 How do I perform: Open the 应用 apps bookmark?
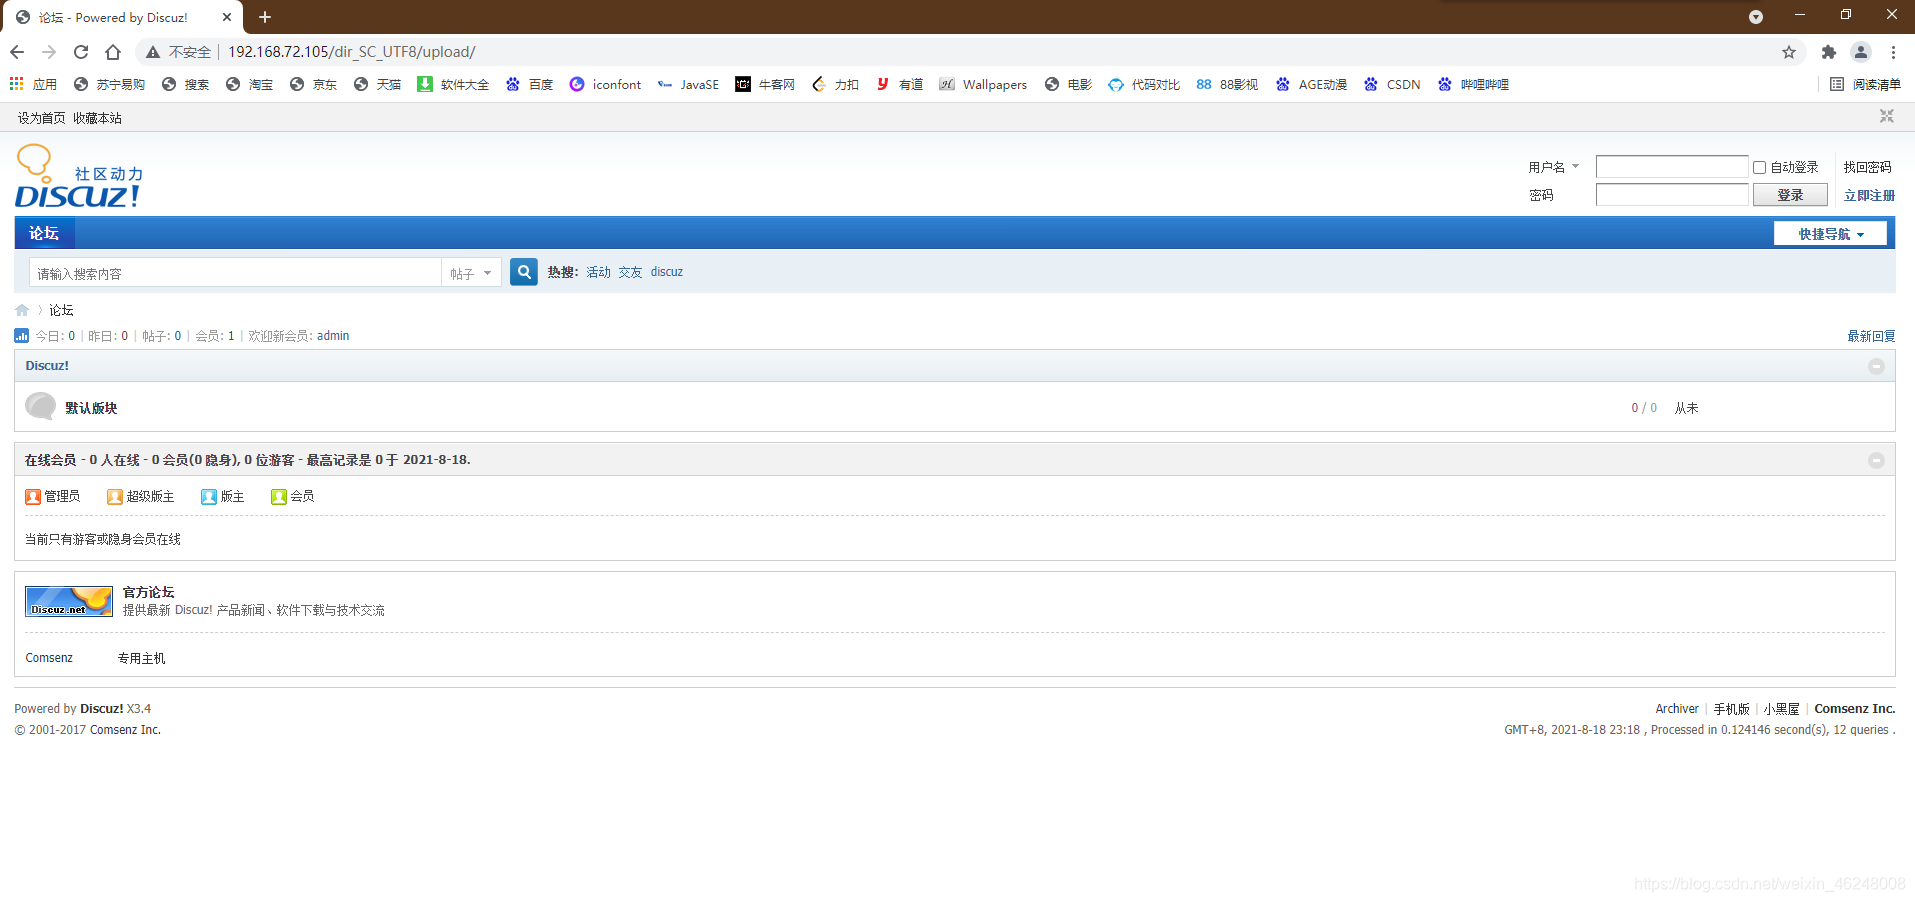pos(33,84)
